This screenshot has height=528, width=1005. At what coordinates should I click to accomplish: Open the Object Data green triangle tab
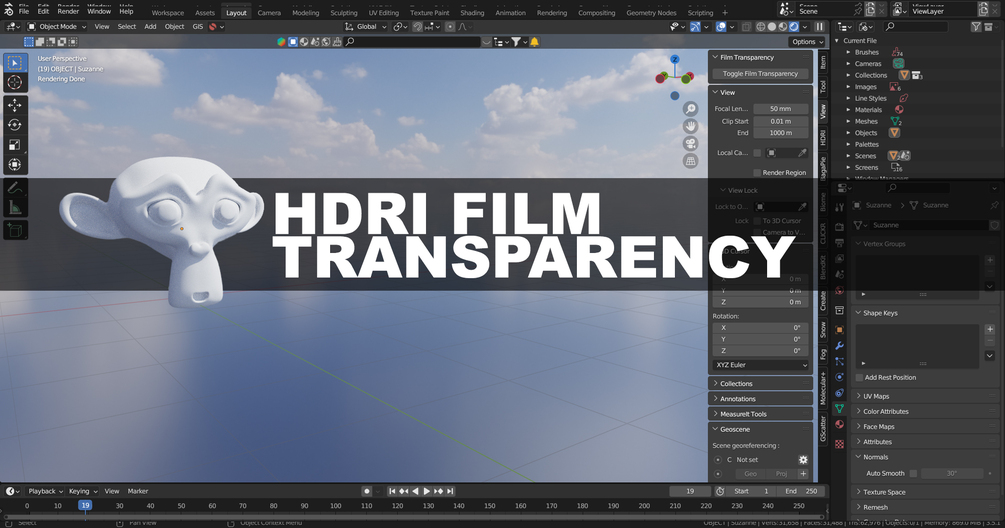840,408
